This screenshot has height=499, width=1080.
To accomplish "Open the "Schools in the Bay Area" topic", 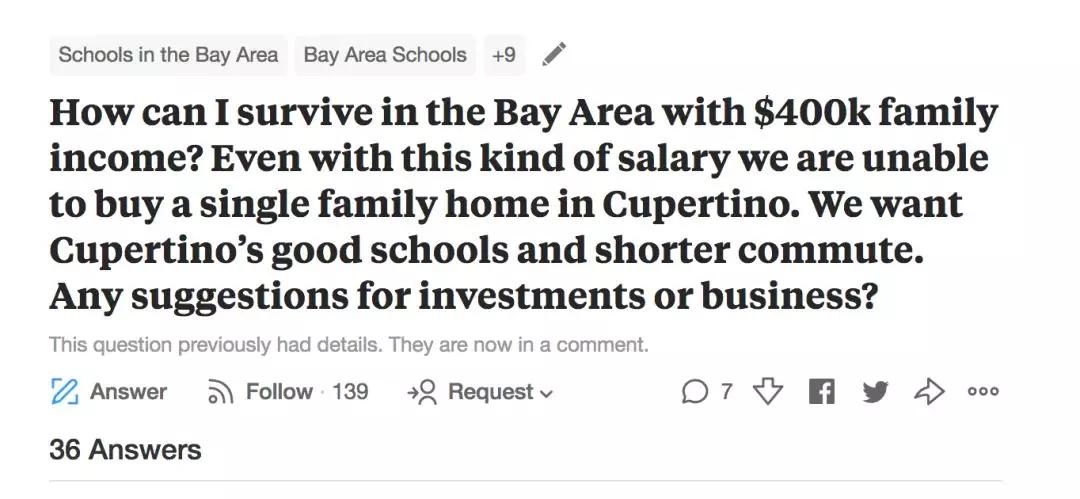I will tap(168, 55).
